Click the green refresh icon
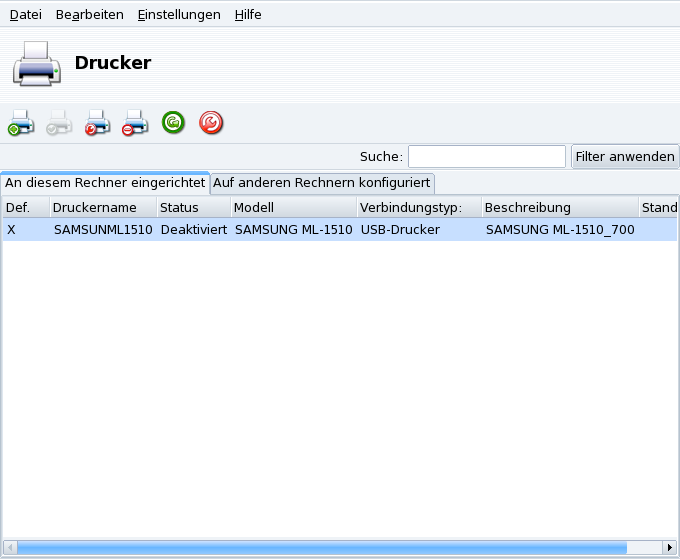The image size is (680, 560). click(173, 123)
